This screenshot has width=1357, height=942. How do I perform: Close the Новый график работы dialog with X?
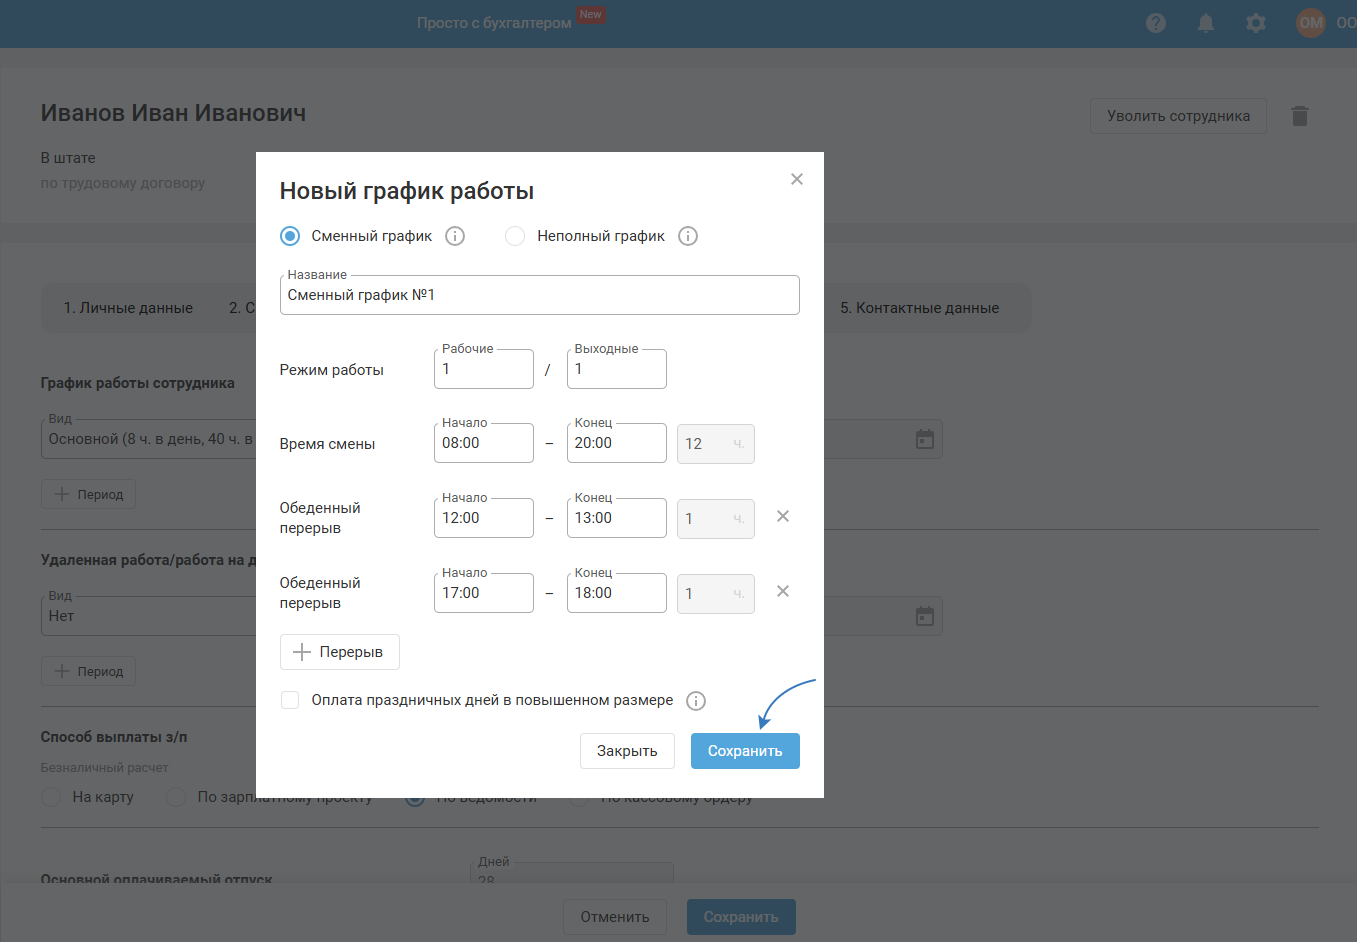797,179
